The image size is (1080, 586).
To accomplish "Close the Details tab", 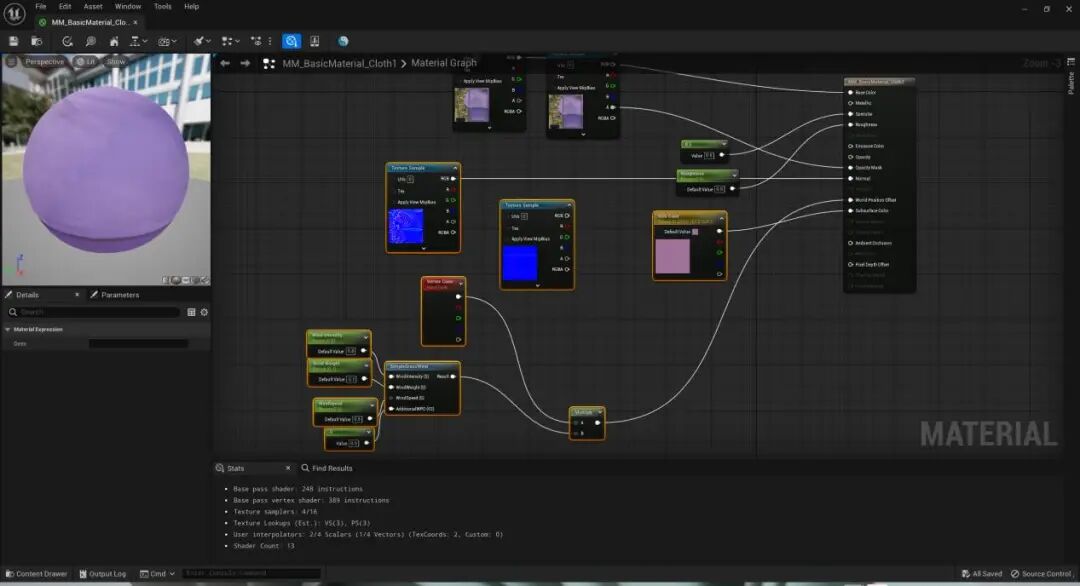I will pos(77,295).
